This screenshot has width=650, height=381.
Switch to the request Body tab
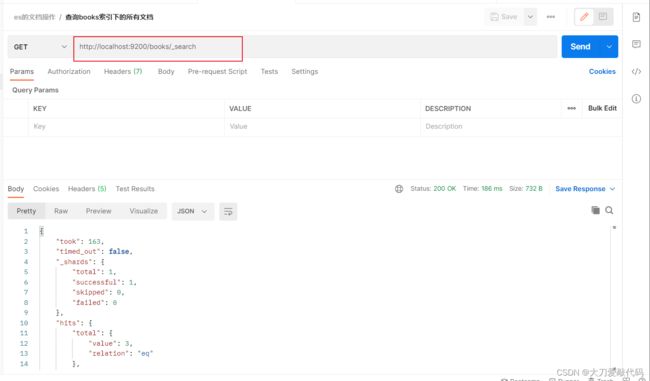166,71
